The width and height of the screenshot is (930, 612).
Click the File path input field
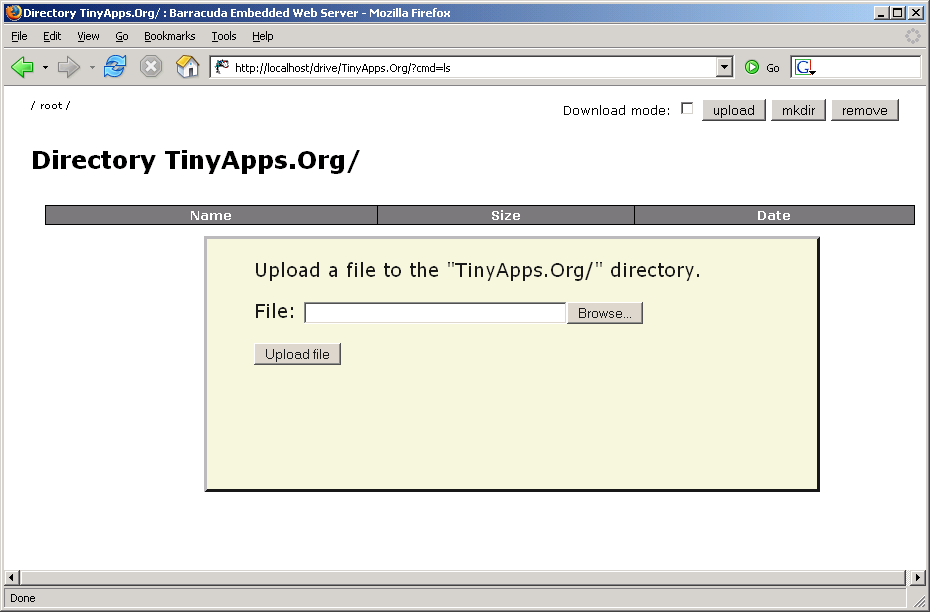point(435,313)
